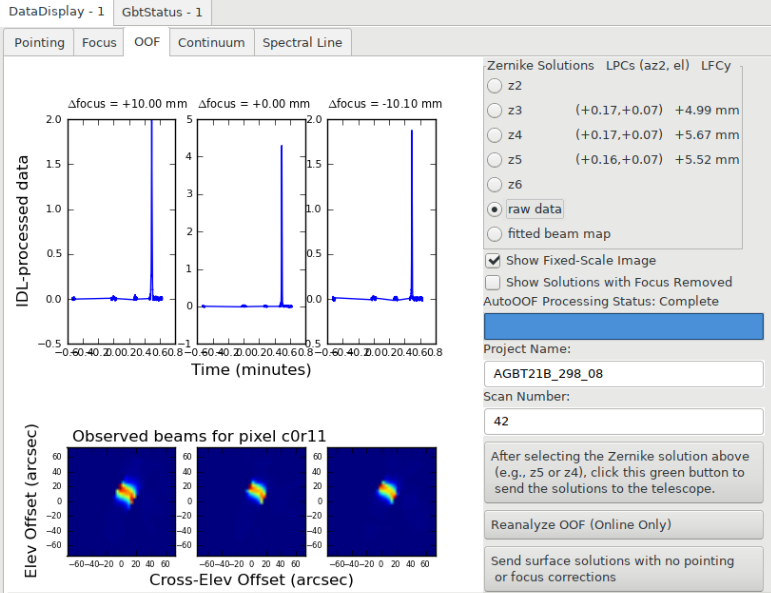The width and height of the screenshot is (771, 593).
Task: Click the Cross-Elev Offset (arcsec) axis label
Action: coord(251,580)
